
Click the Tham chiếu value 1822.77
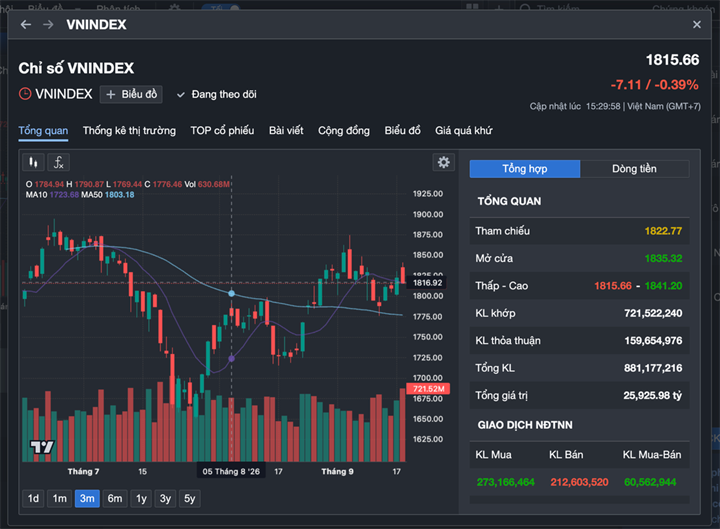pyautogui.click(x=663, y=231)
